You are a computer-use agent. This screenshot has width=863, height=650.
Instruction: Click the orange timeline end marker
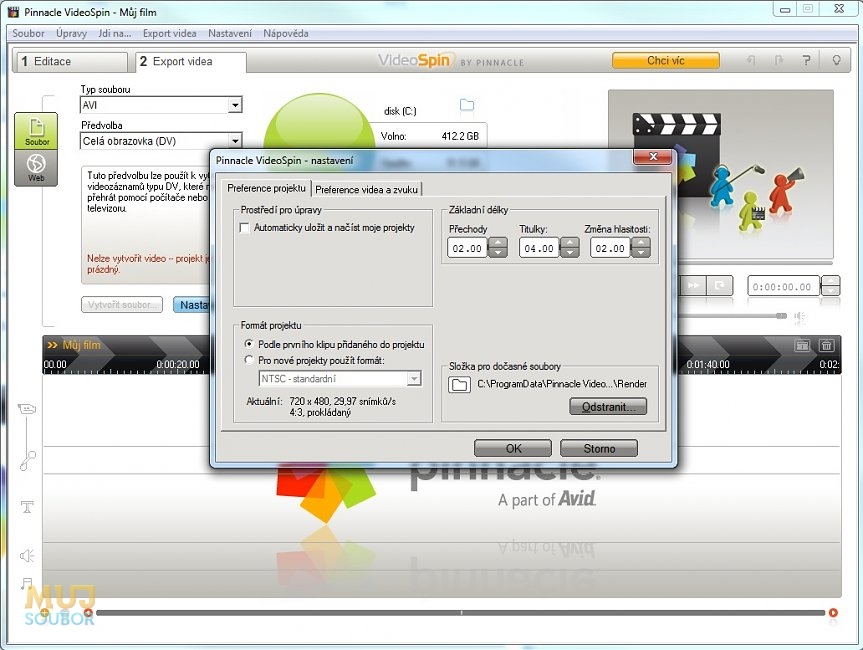(833, 613)
